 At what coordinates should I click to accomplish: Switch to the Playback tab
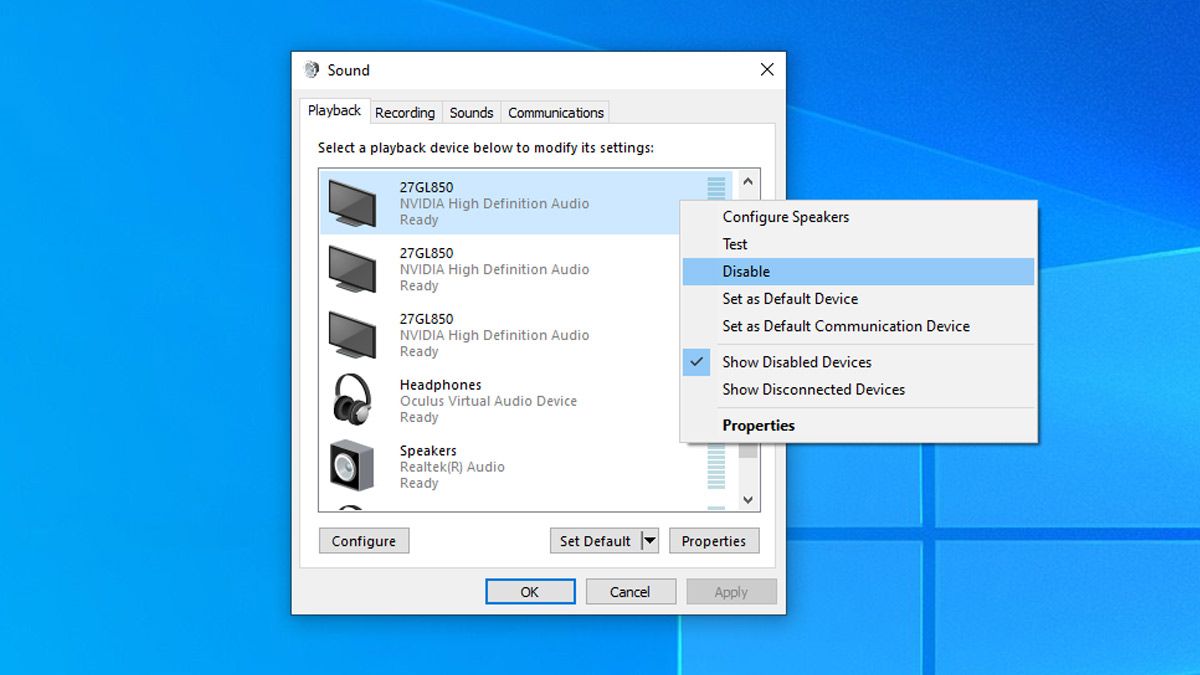tap(334, 111)
